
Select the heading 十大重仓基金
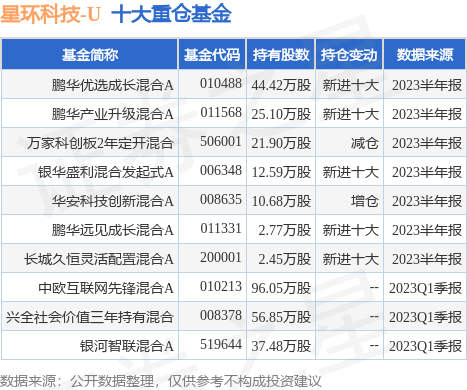coord(171,15)
